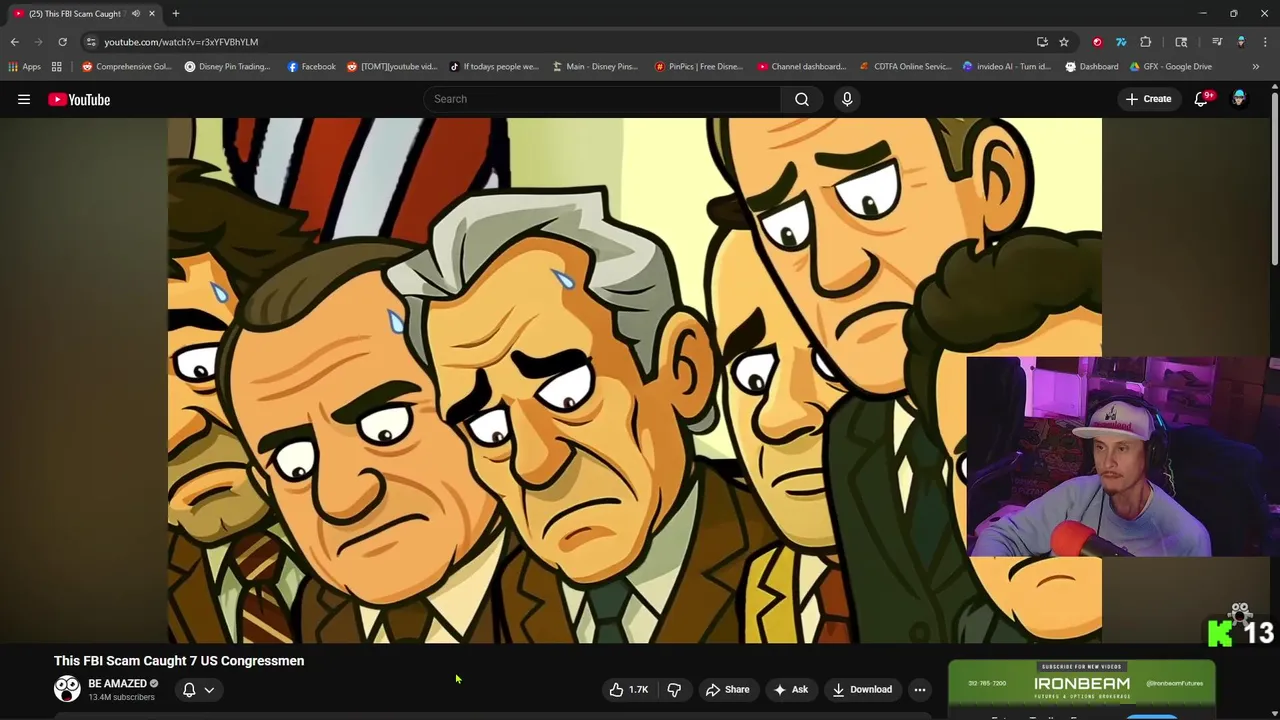Go forward in browser history
This screenshot has height=720, width=1280.
(38, 42)
